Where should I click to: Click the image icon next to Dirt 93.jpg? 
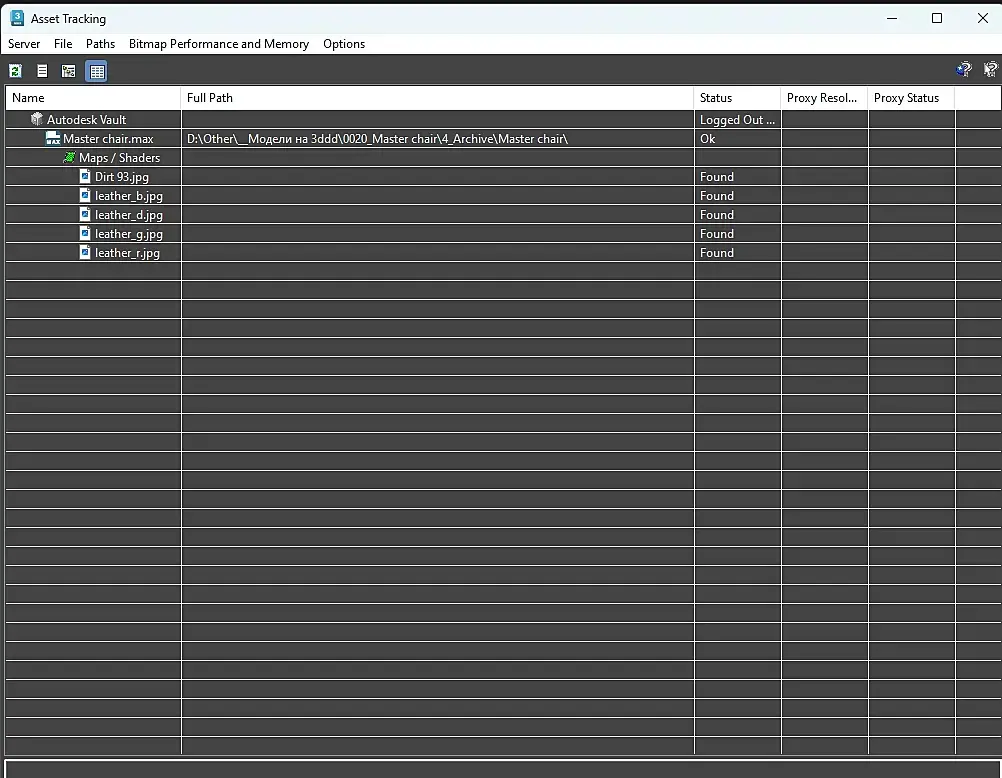tap(85, 176)
